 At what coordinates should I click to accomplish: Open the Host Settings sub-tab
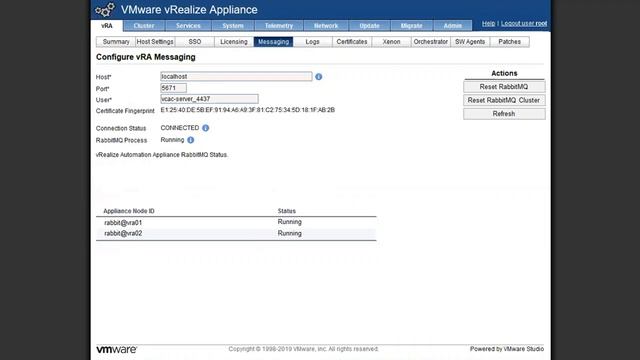pos(155,42)
